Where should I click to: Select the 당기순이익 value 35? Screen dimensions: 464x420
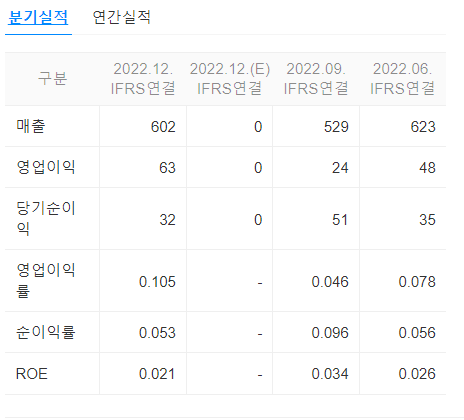[x=427, y=220]
